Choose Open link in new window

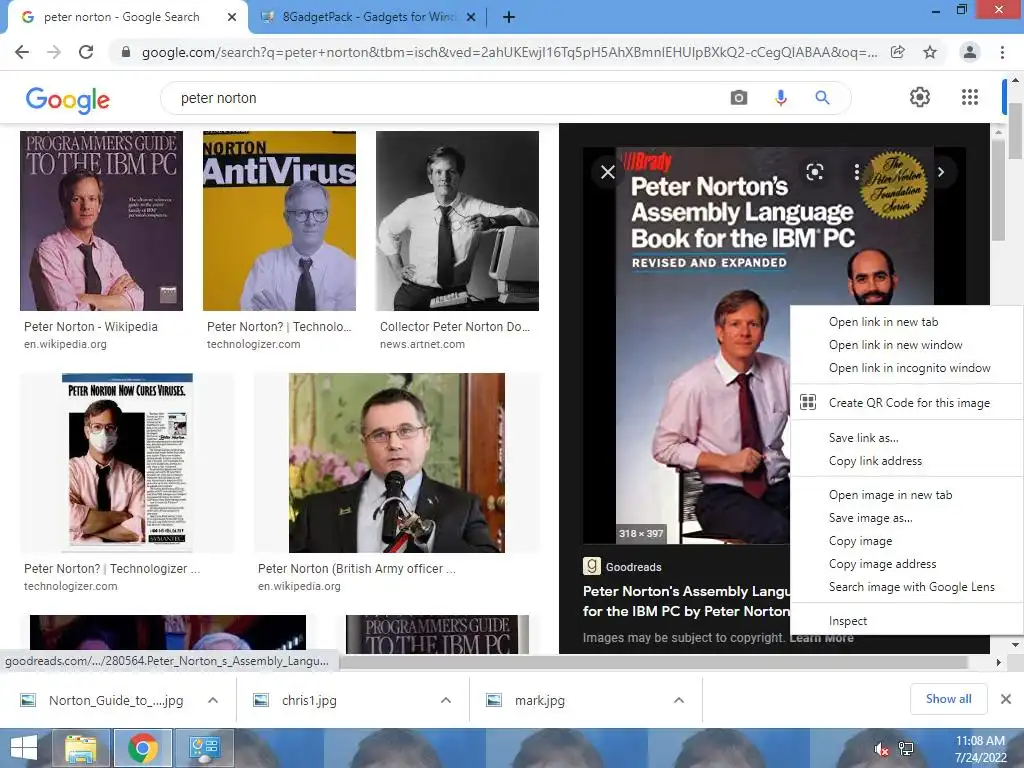click(x=906, y=345)
